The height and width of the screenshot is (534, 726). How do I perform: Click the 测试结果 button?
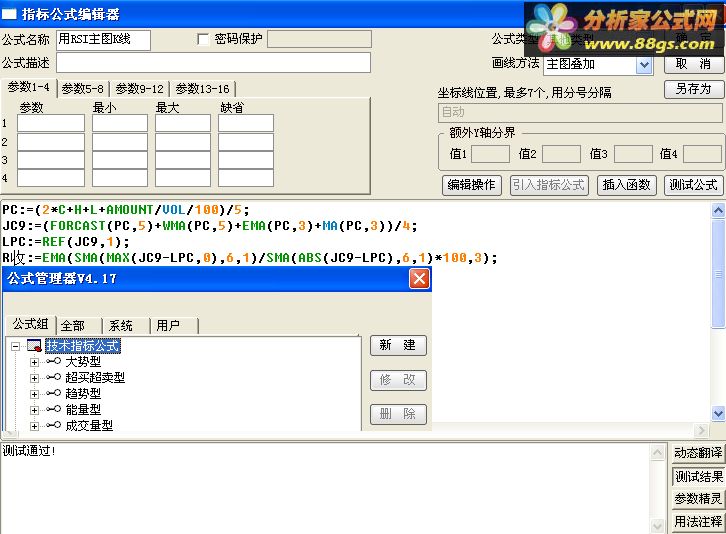698,477
